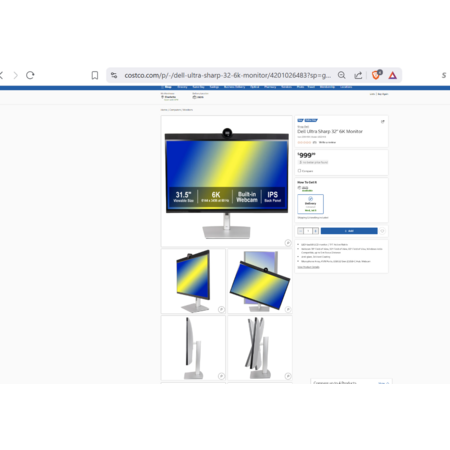Open the Shop menu in the blue navigation bar
Screen dimensions: 450x450
(168, 87)
